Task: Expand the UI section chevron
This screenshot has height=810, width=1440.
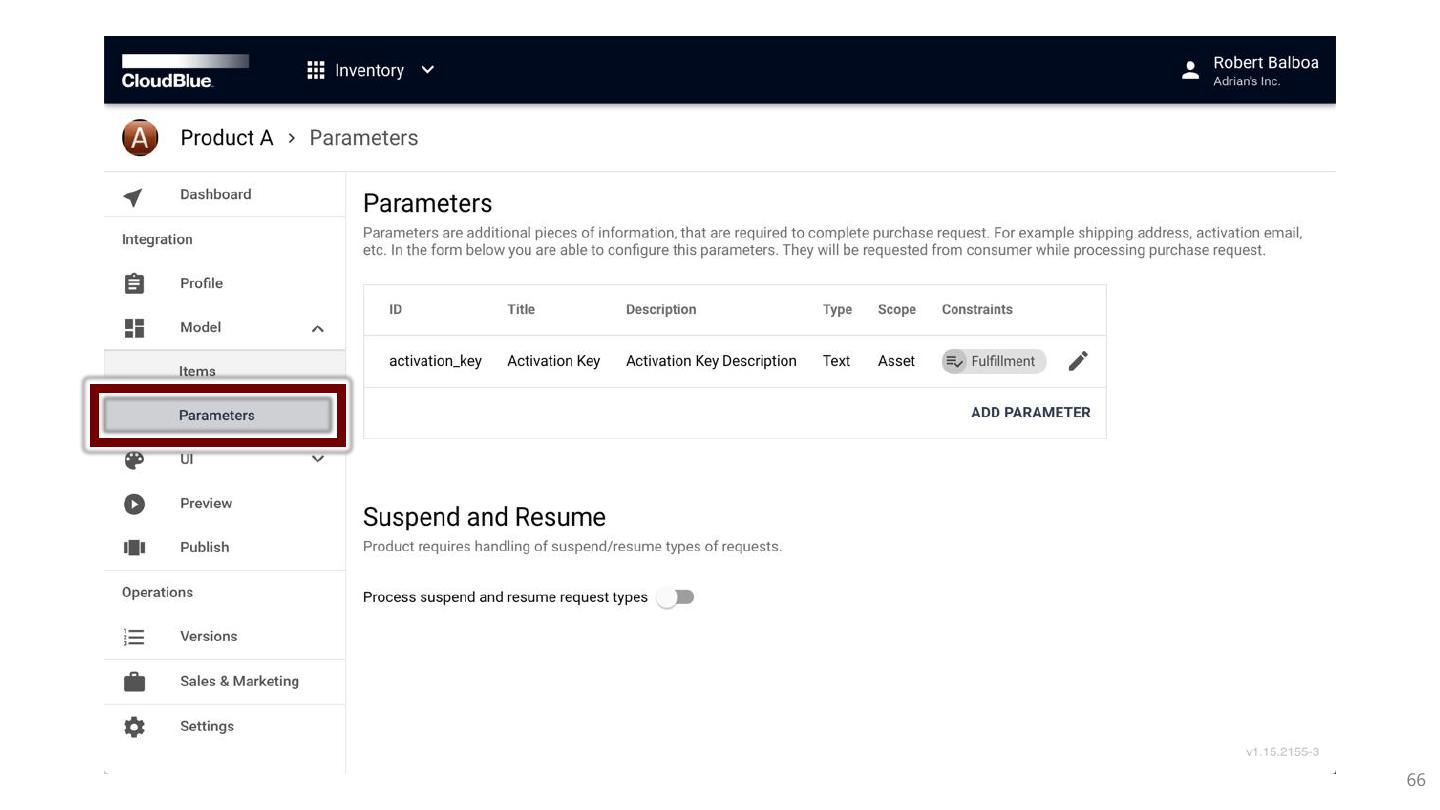Action: tap(318, 459)
